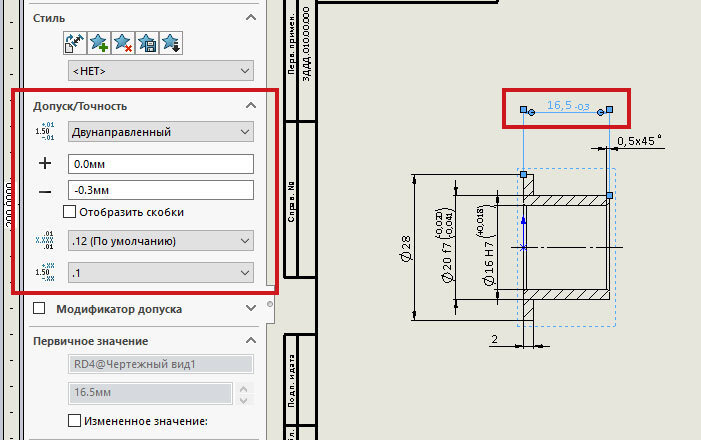Select the Ø28 diameter dimension
Image resolution: width=701 pixels, height=440 pixels.
405,249
